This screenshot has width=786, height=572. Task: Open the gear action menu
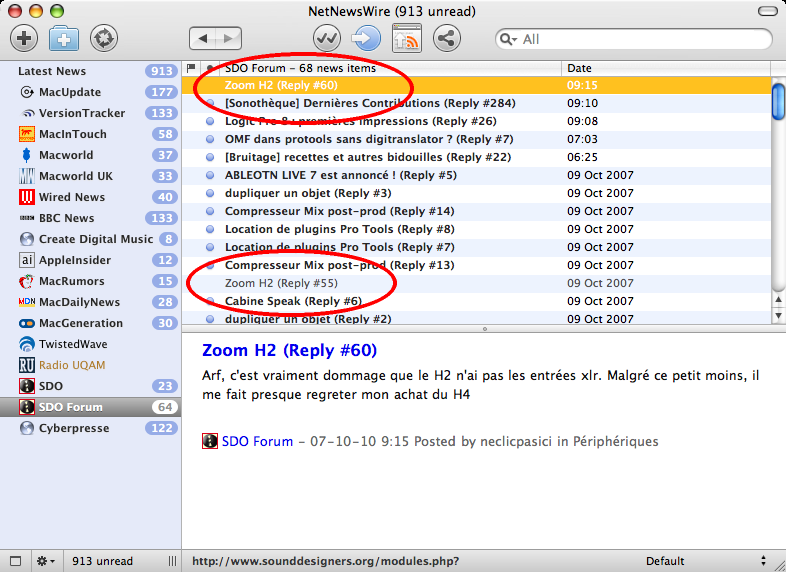pos(46,561)
